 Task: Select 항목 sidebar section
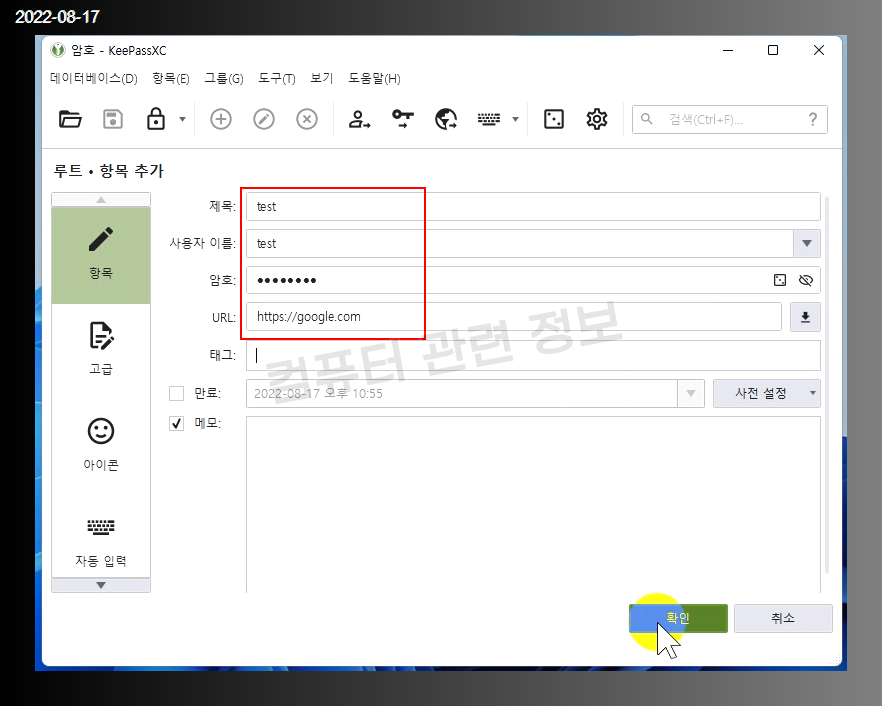pyautogui.click(x=101, y=255)
